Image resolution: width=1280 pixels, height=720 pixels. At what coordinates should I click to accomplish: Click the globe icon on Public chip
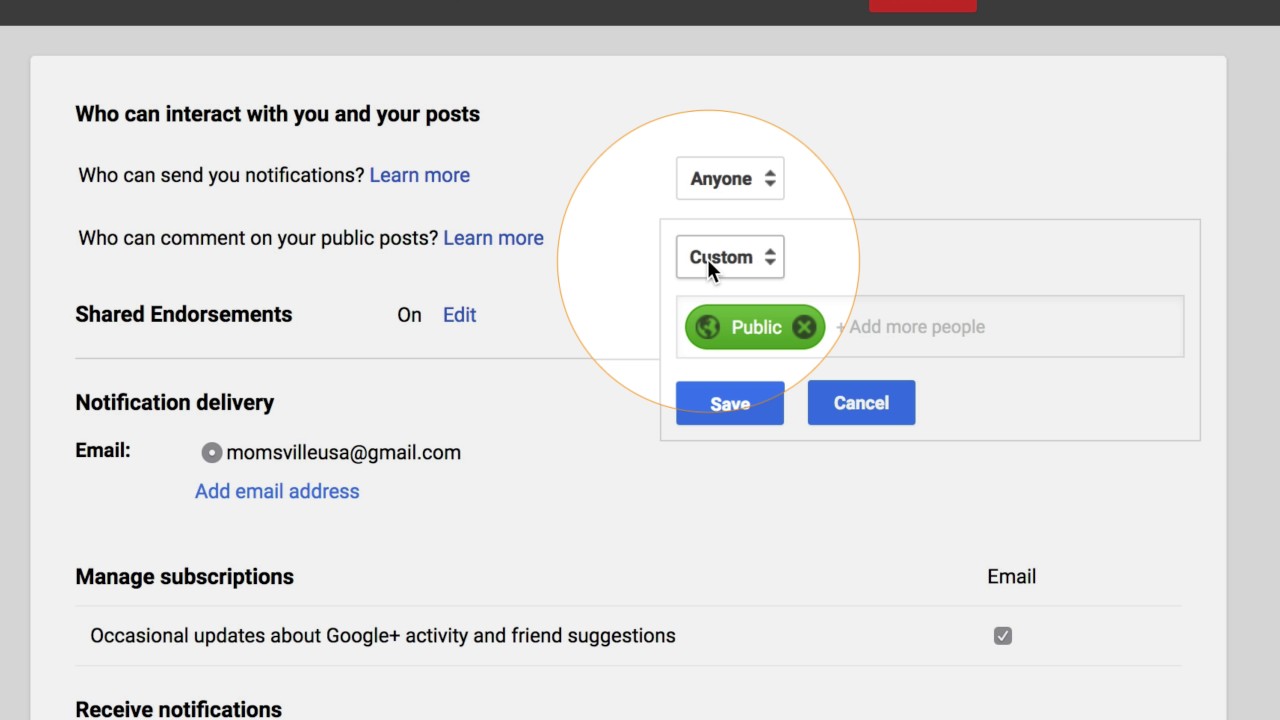(708, 327)
